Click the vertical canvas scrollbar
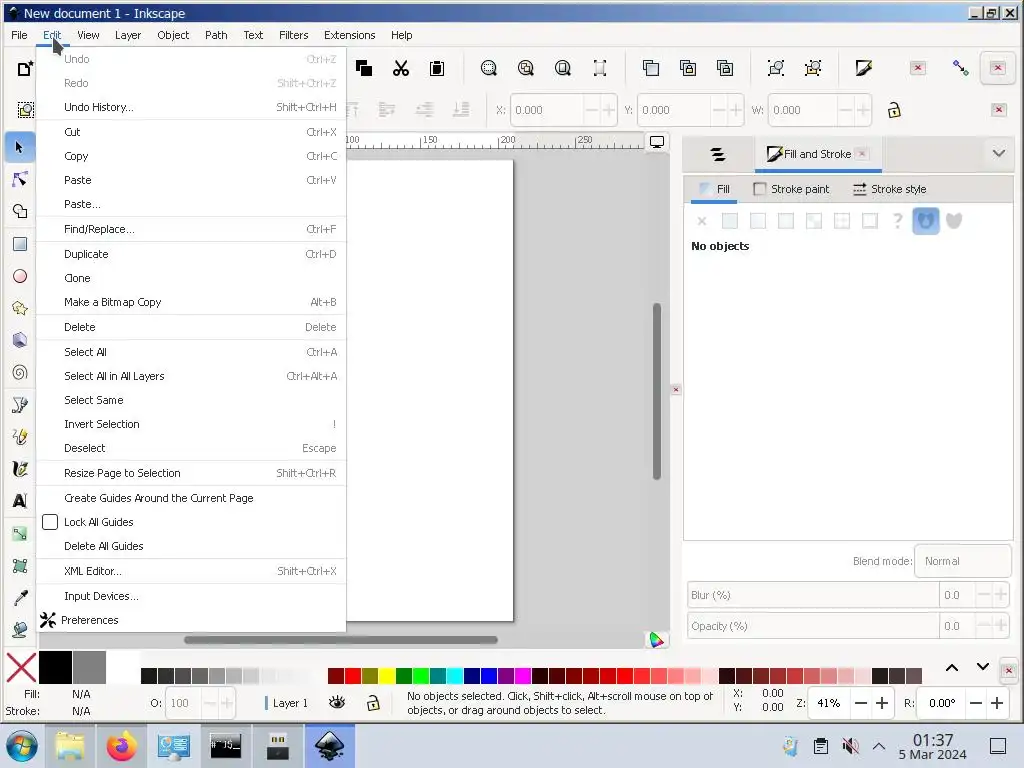 [657, 391]
